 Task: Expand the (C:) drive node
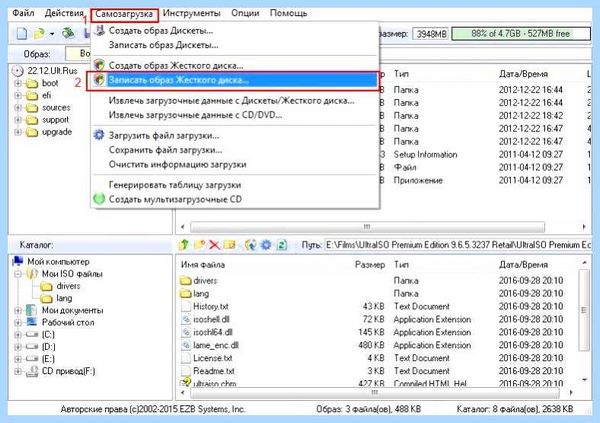[18, 335]
